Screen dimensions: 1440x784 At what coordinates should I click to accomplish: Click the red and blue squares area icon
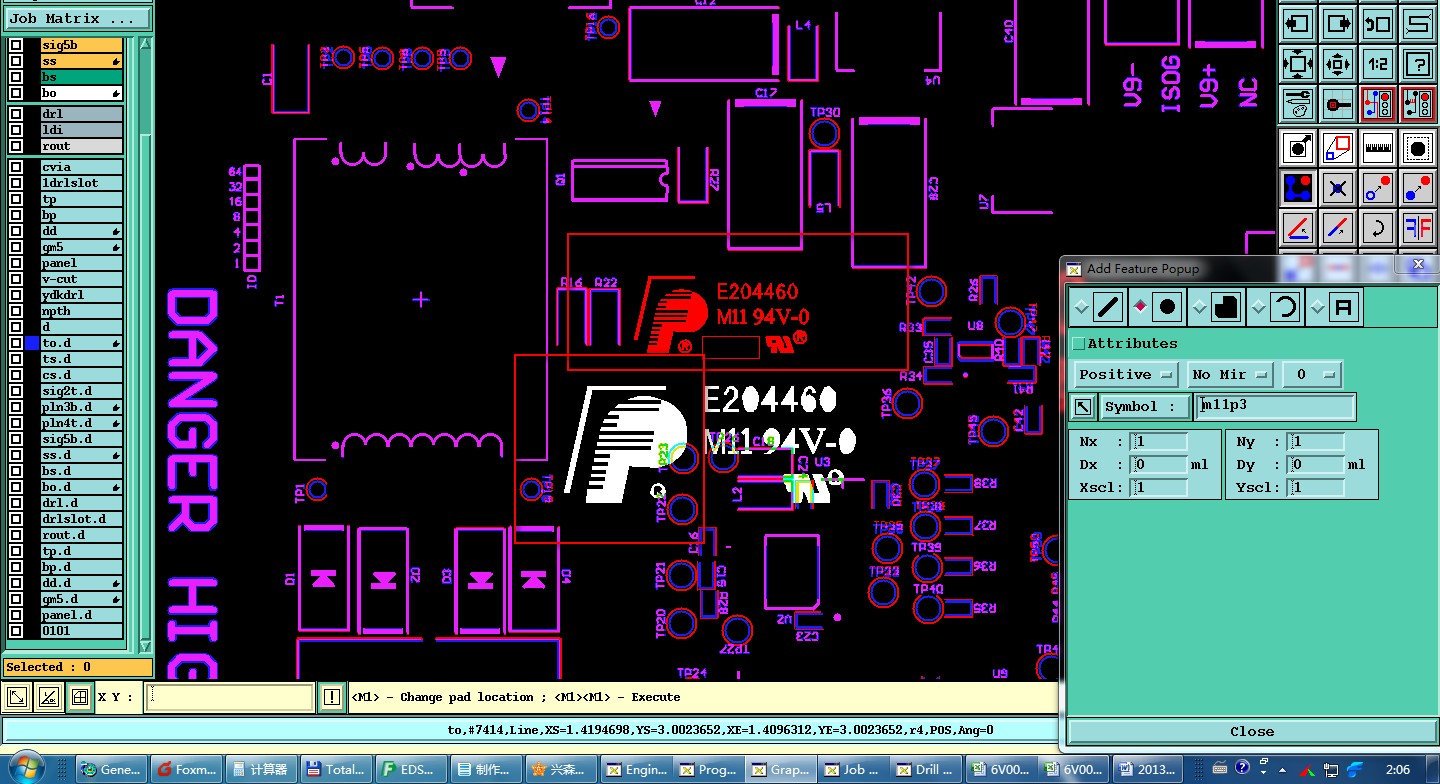[1337, 148]
